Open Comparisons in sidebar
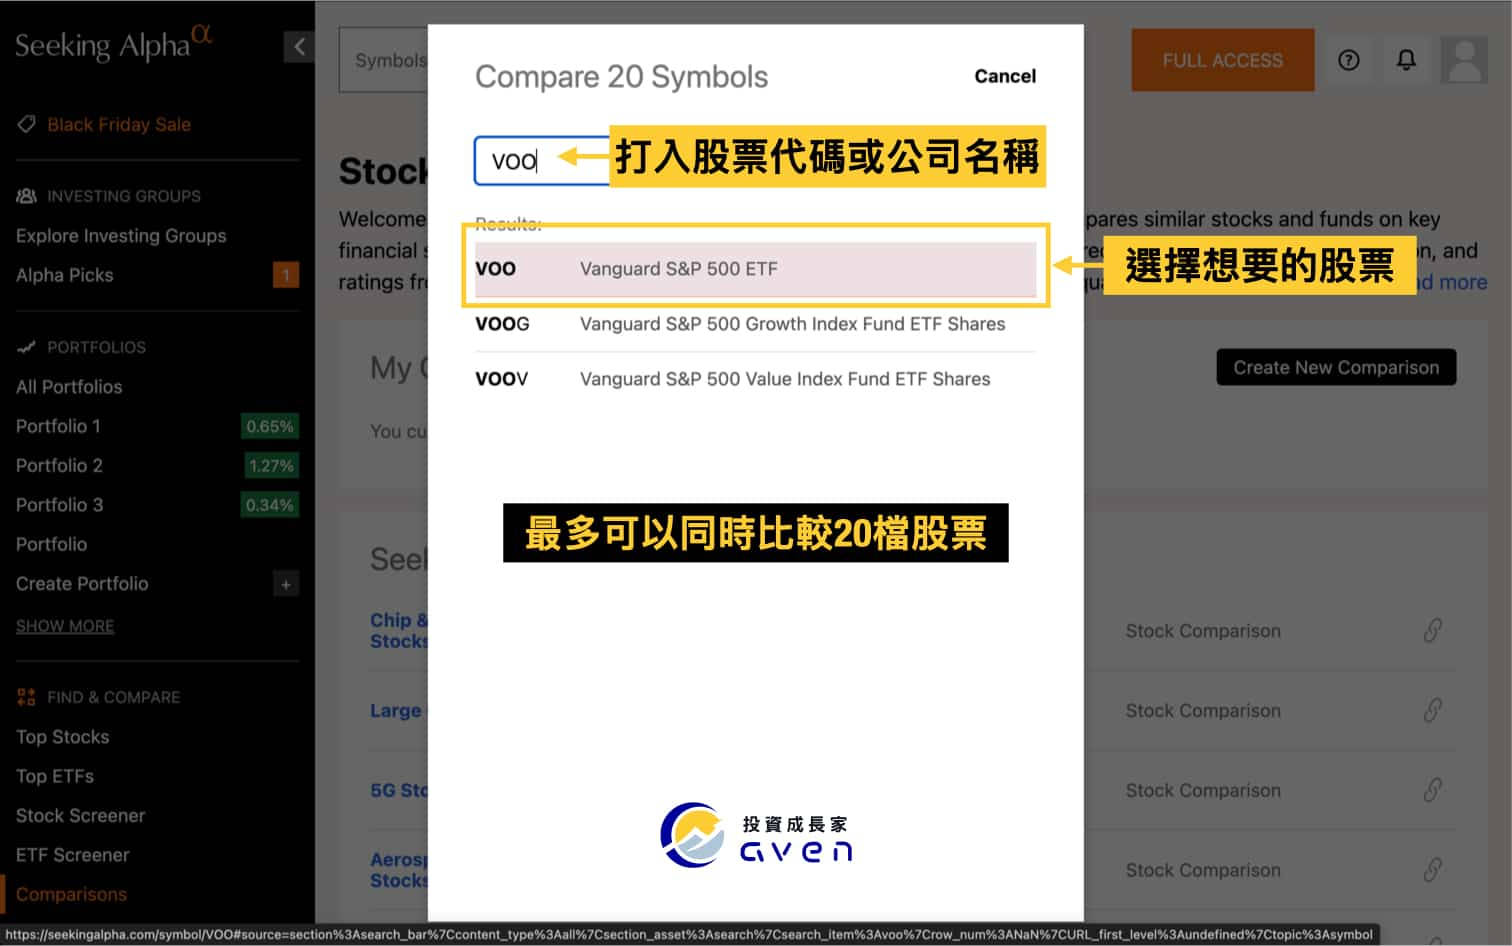Screen dimensions: 1512x946 tap(71, 894)
